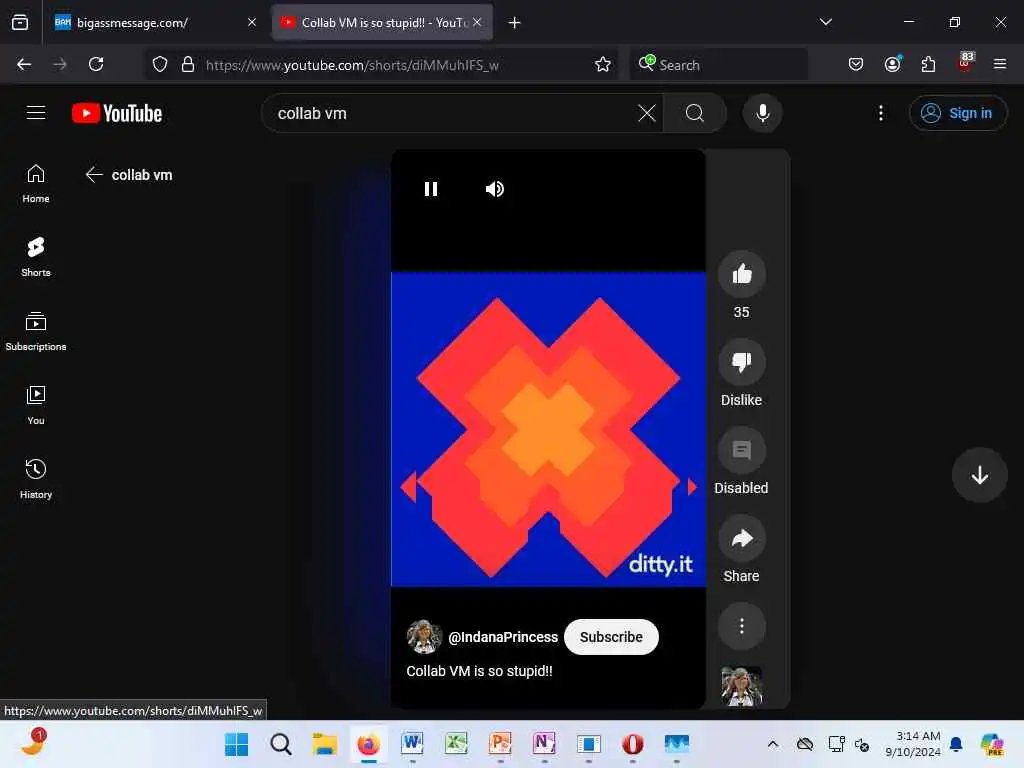
Task: Show site security padlock info
Action: pos(188,64)
